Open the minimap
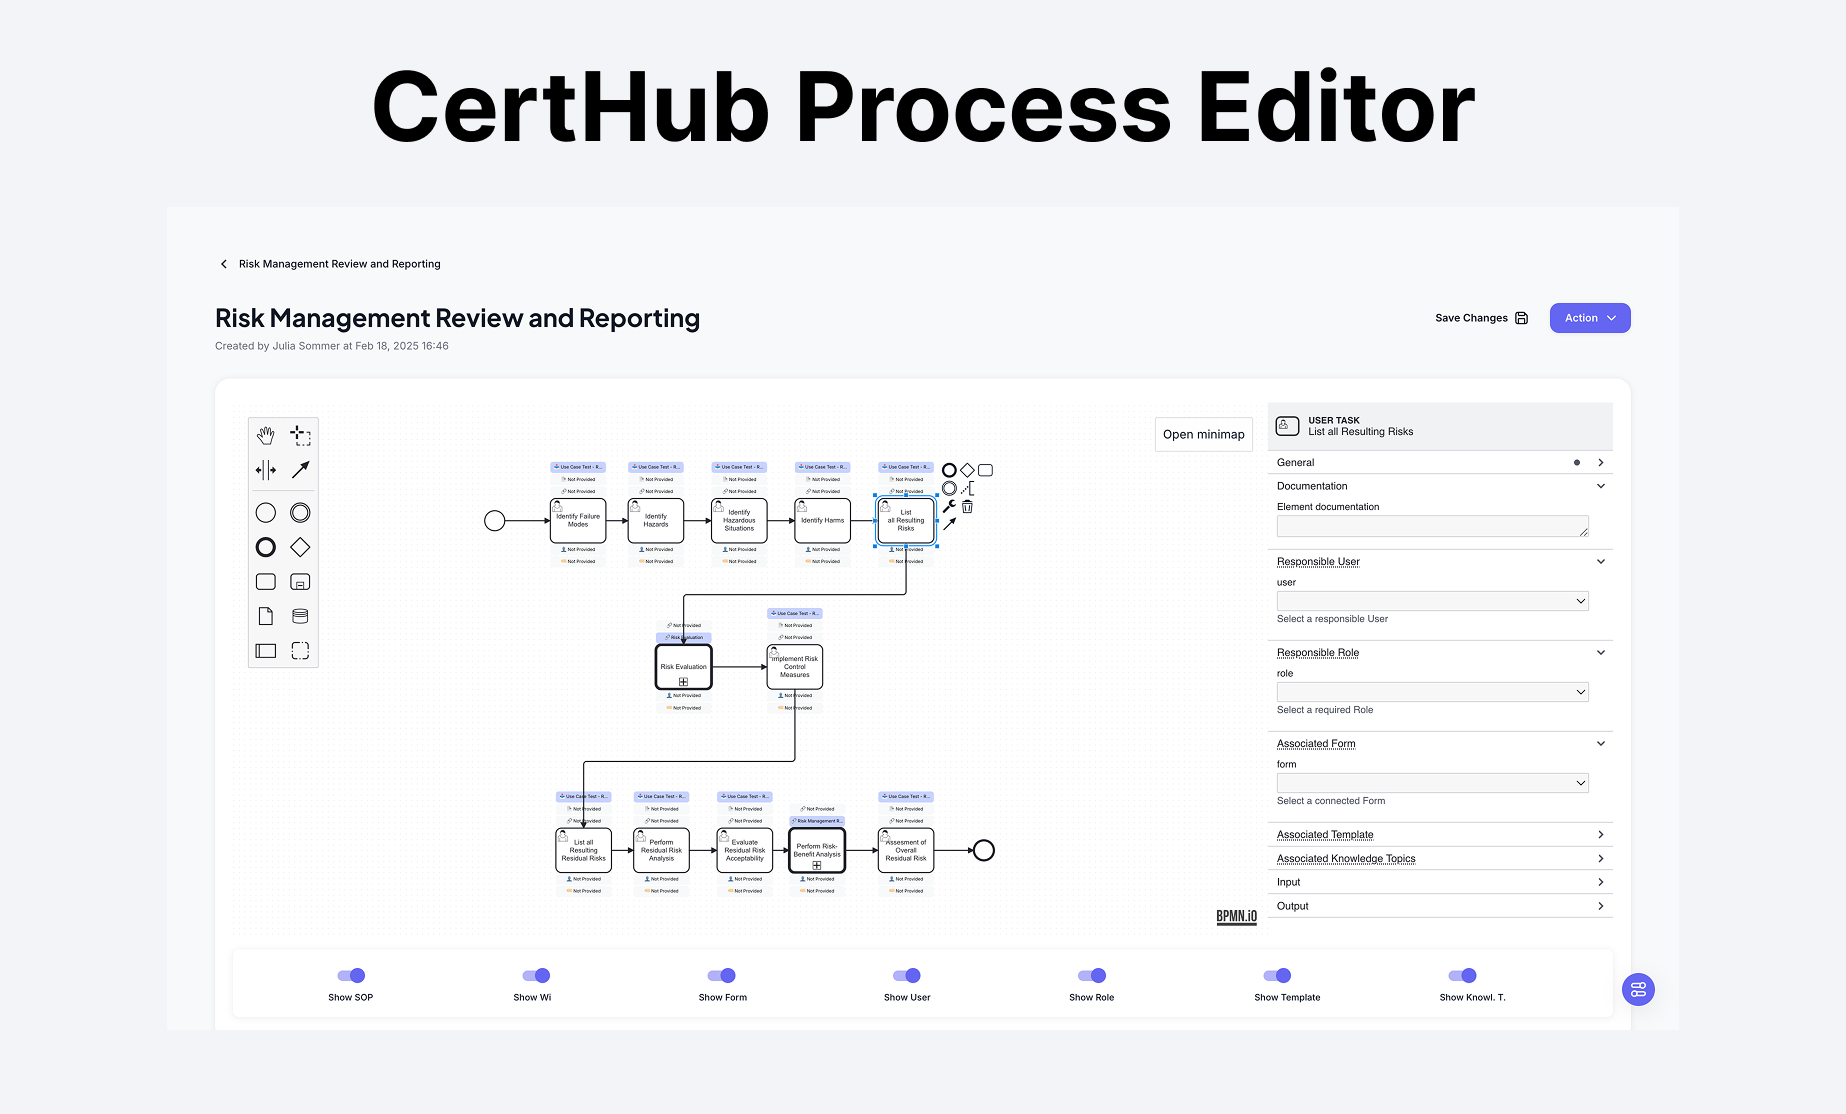Screen dimensions: 1846x1114 coord(1204,434)
